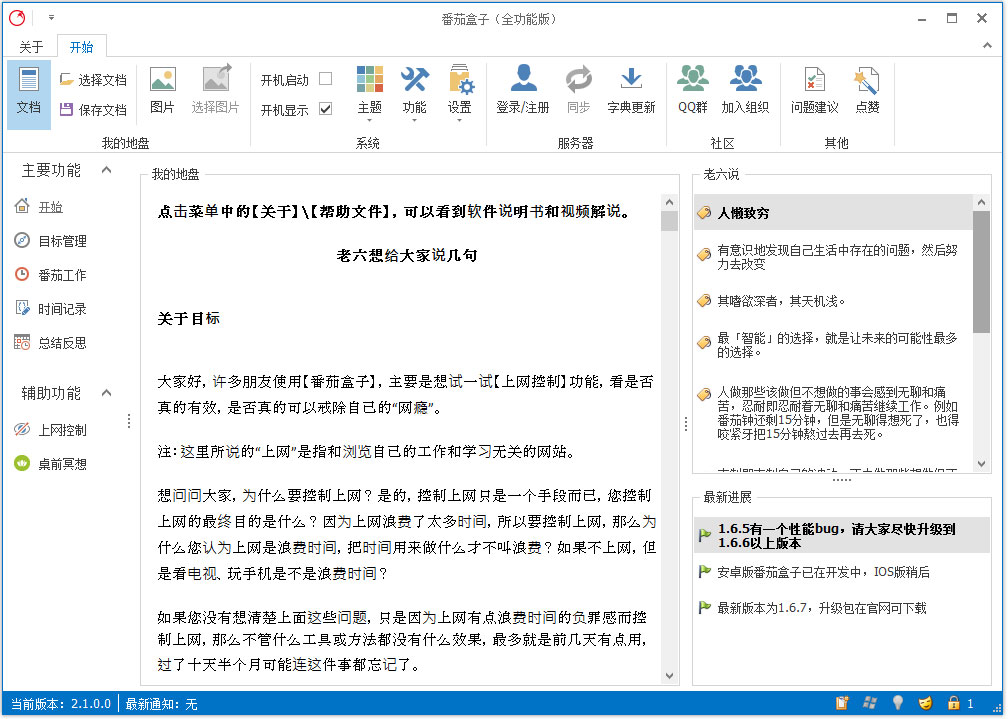Click 最新通知: 无 in status bar
Viewport: 1008px width, 719px height.
[x=161, y=704]
